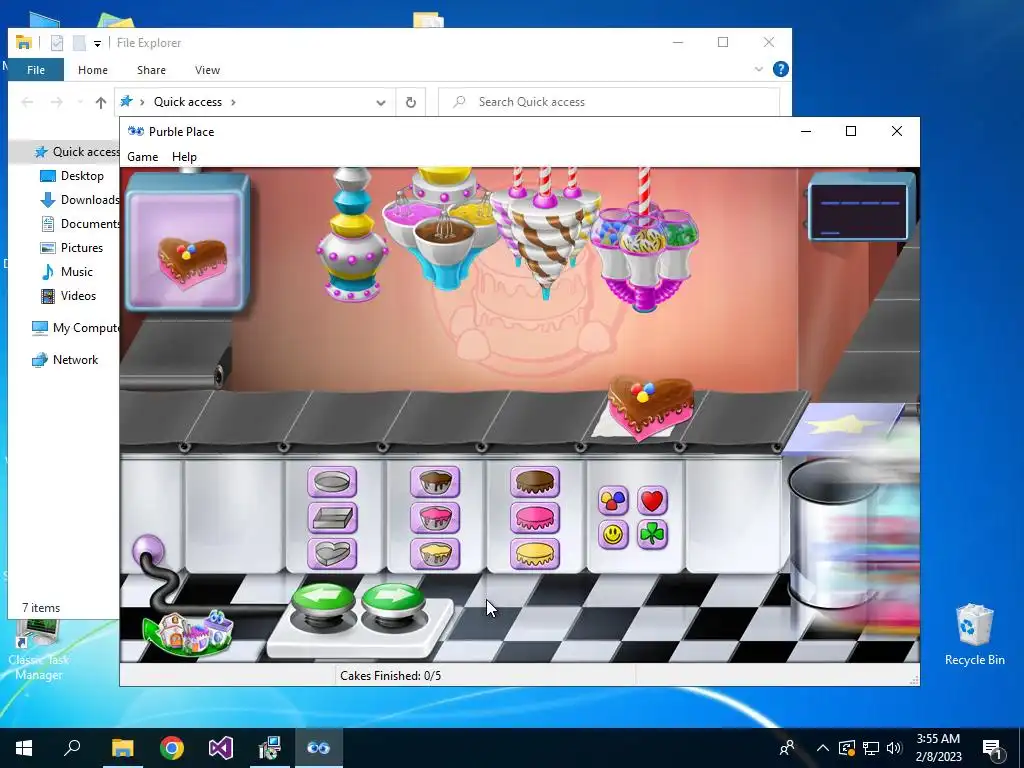Open Chrome from the taskbar

tap(172, 748)
